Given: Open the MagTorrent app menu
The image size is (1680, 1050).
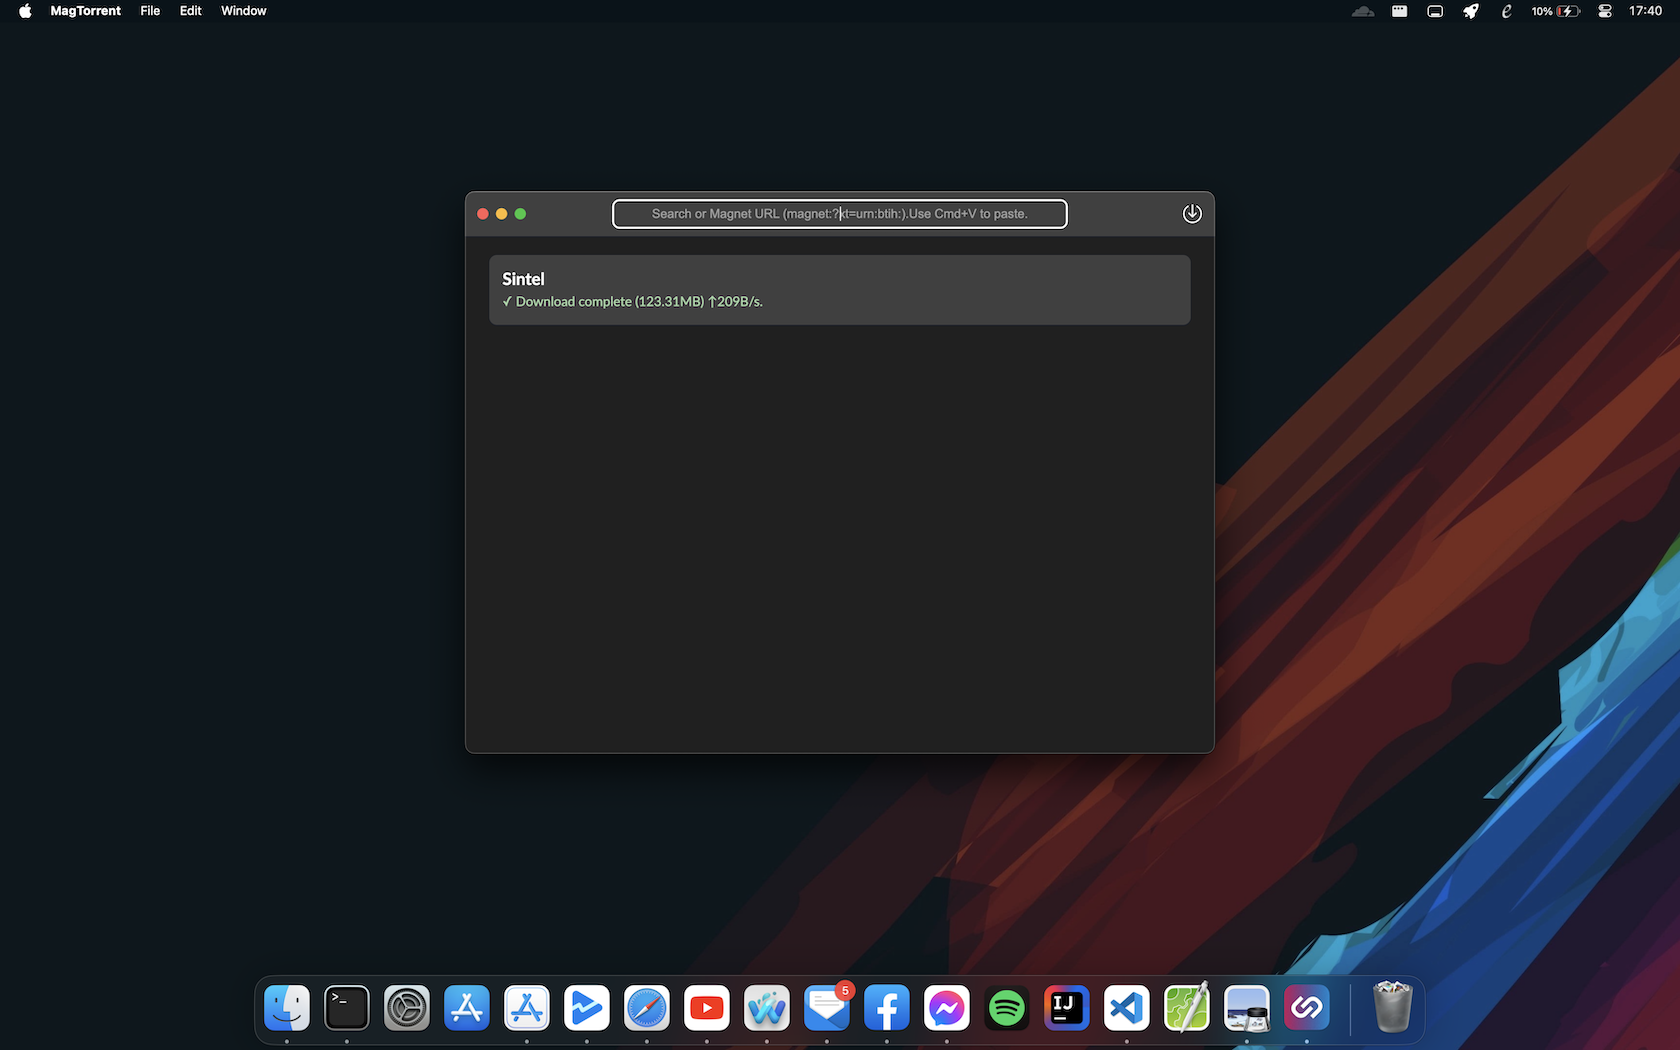Looking at the screenshot, I should 85,11.
